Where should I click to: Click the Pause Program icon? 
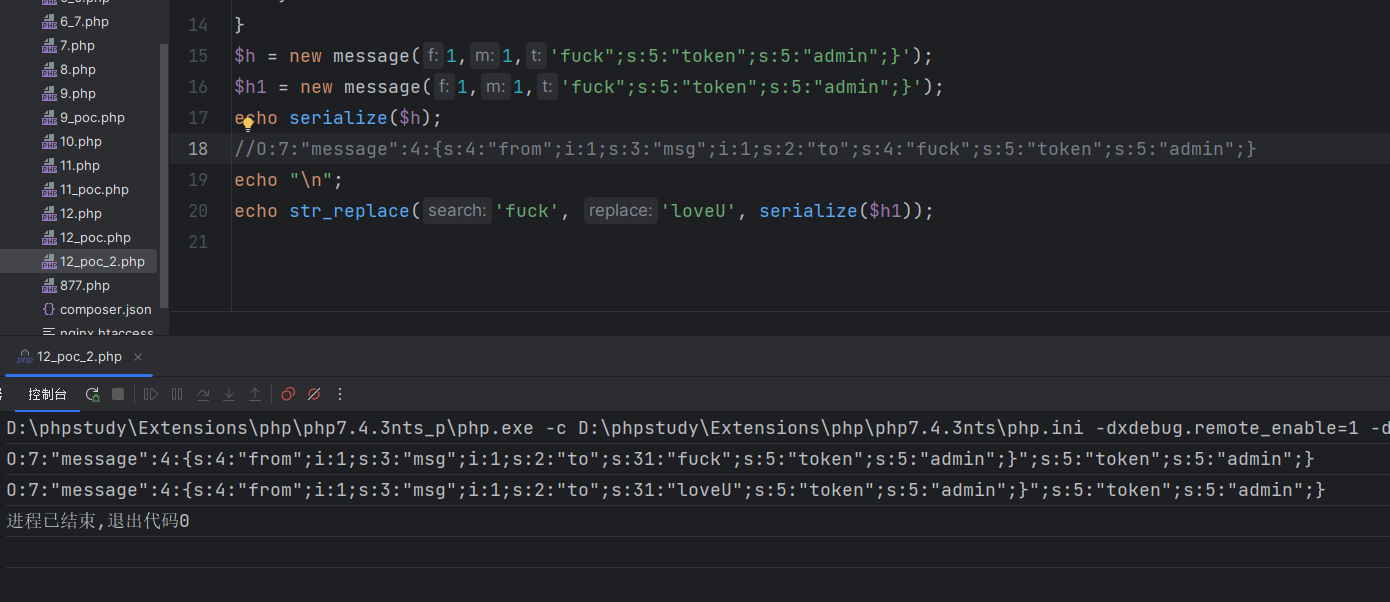pyautogui.click(x=177, y=394)
